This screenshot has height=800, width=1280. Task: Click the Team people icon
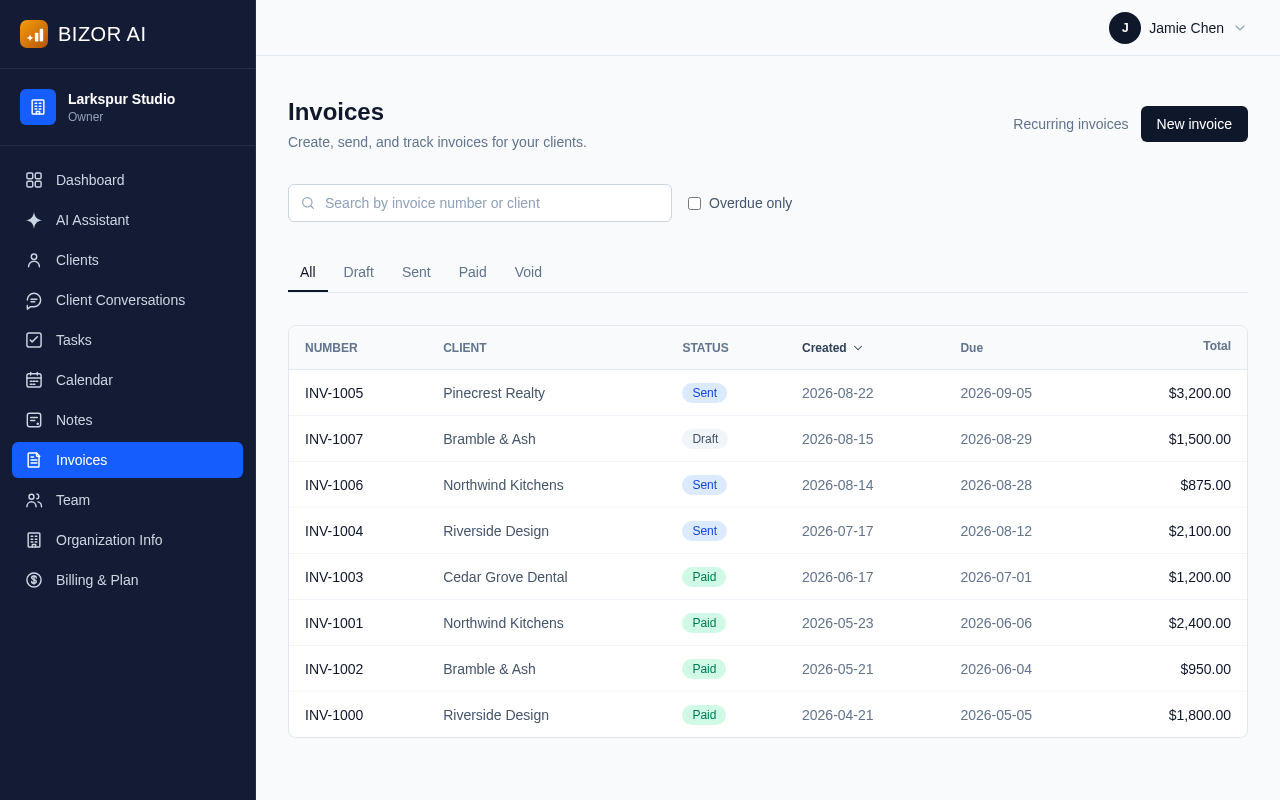[x=34, y=500]
